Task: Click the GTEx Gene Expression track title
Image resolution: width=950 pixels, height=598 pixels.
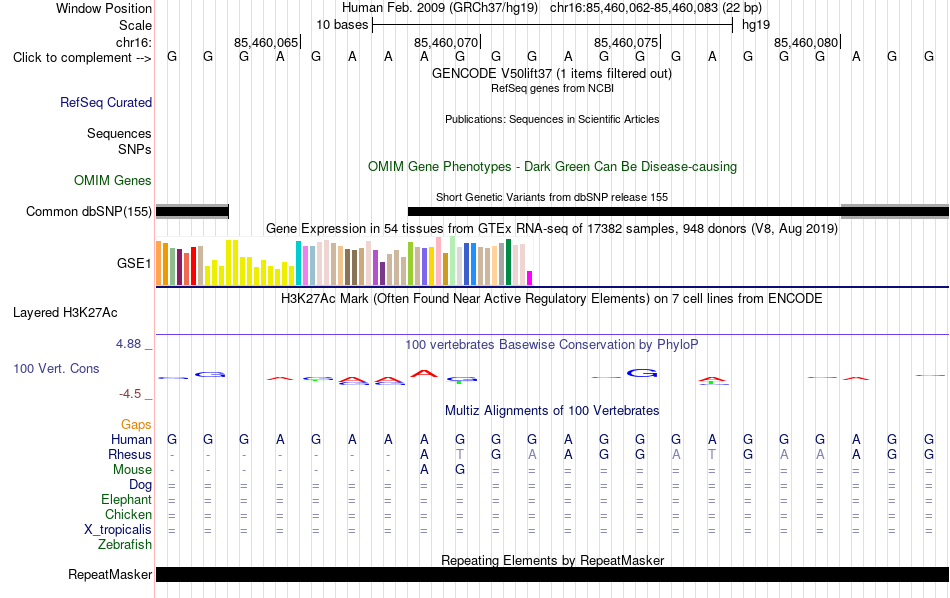Action: (552, 229)
